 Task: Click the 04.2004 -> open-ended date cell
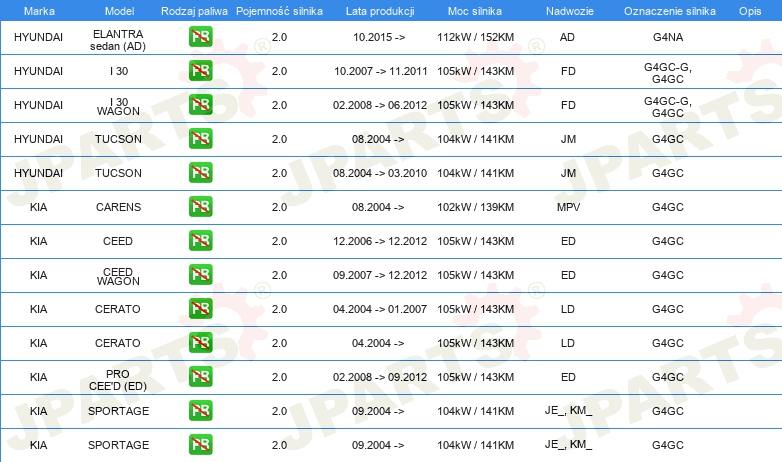click(378, 343)
